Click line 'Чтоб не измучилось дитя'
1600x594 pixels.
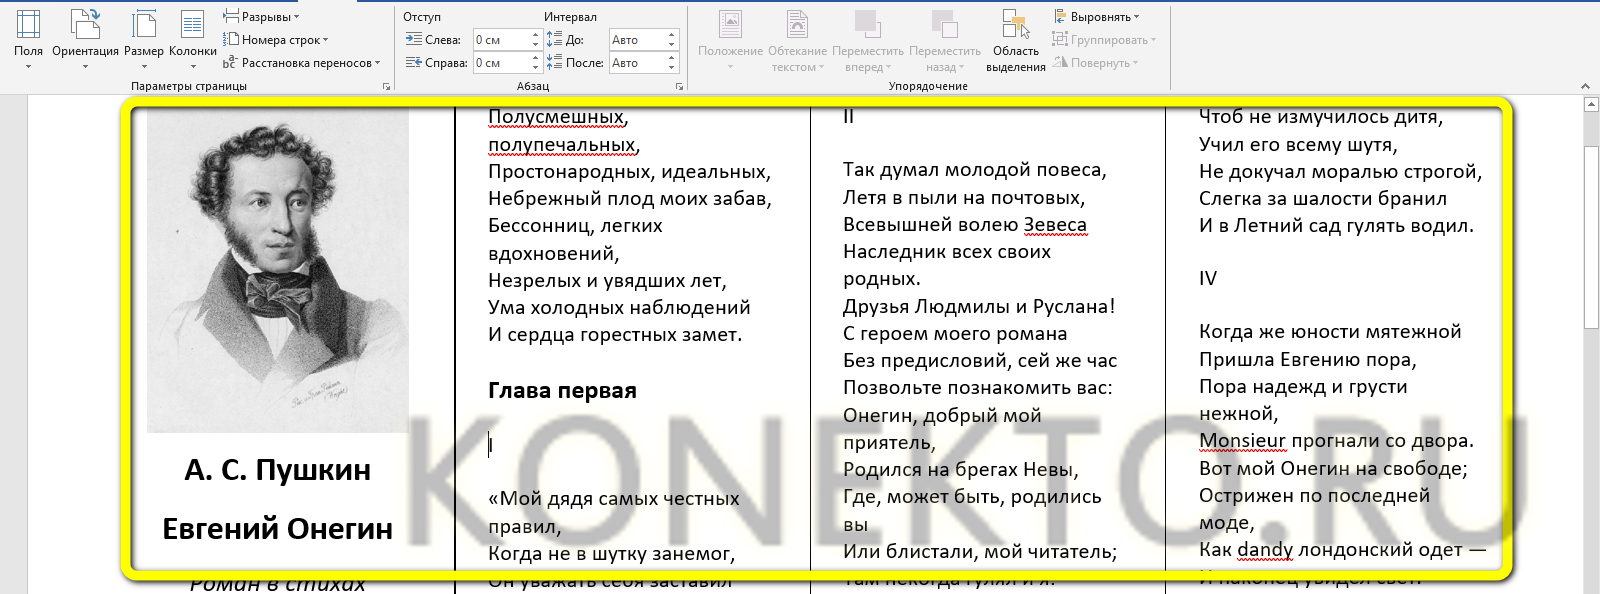1321,117
